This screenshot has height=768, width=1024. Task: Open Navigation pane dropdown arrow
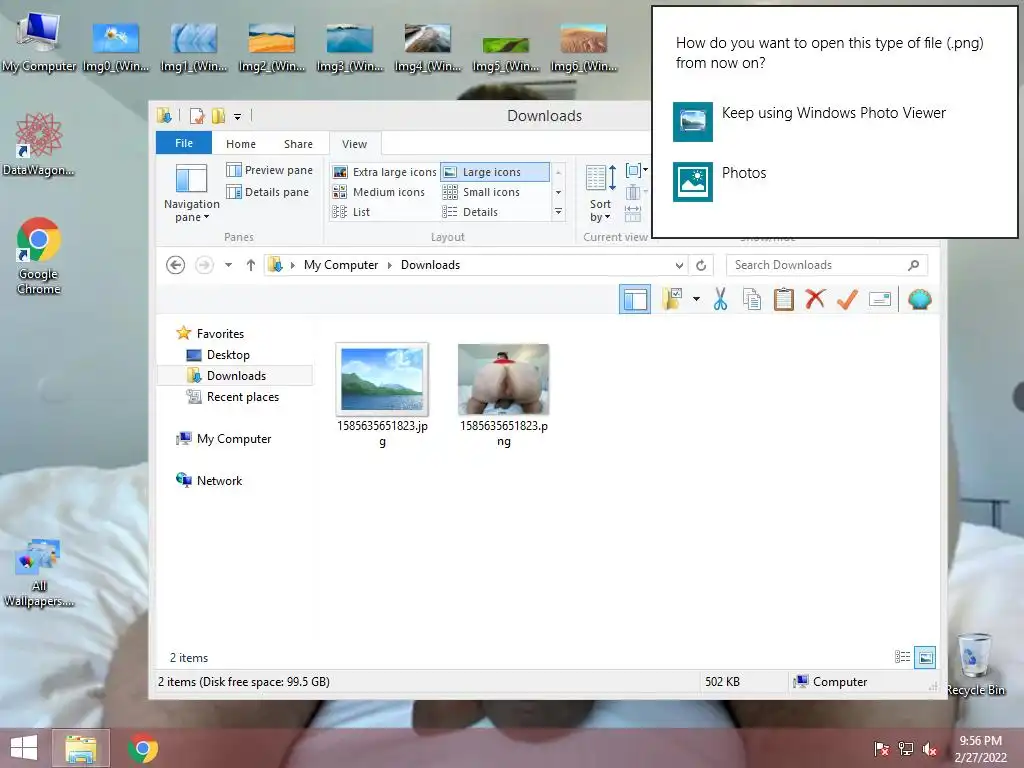(x=206, y=217)
